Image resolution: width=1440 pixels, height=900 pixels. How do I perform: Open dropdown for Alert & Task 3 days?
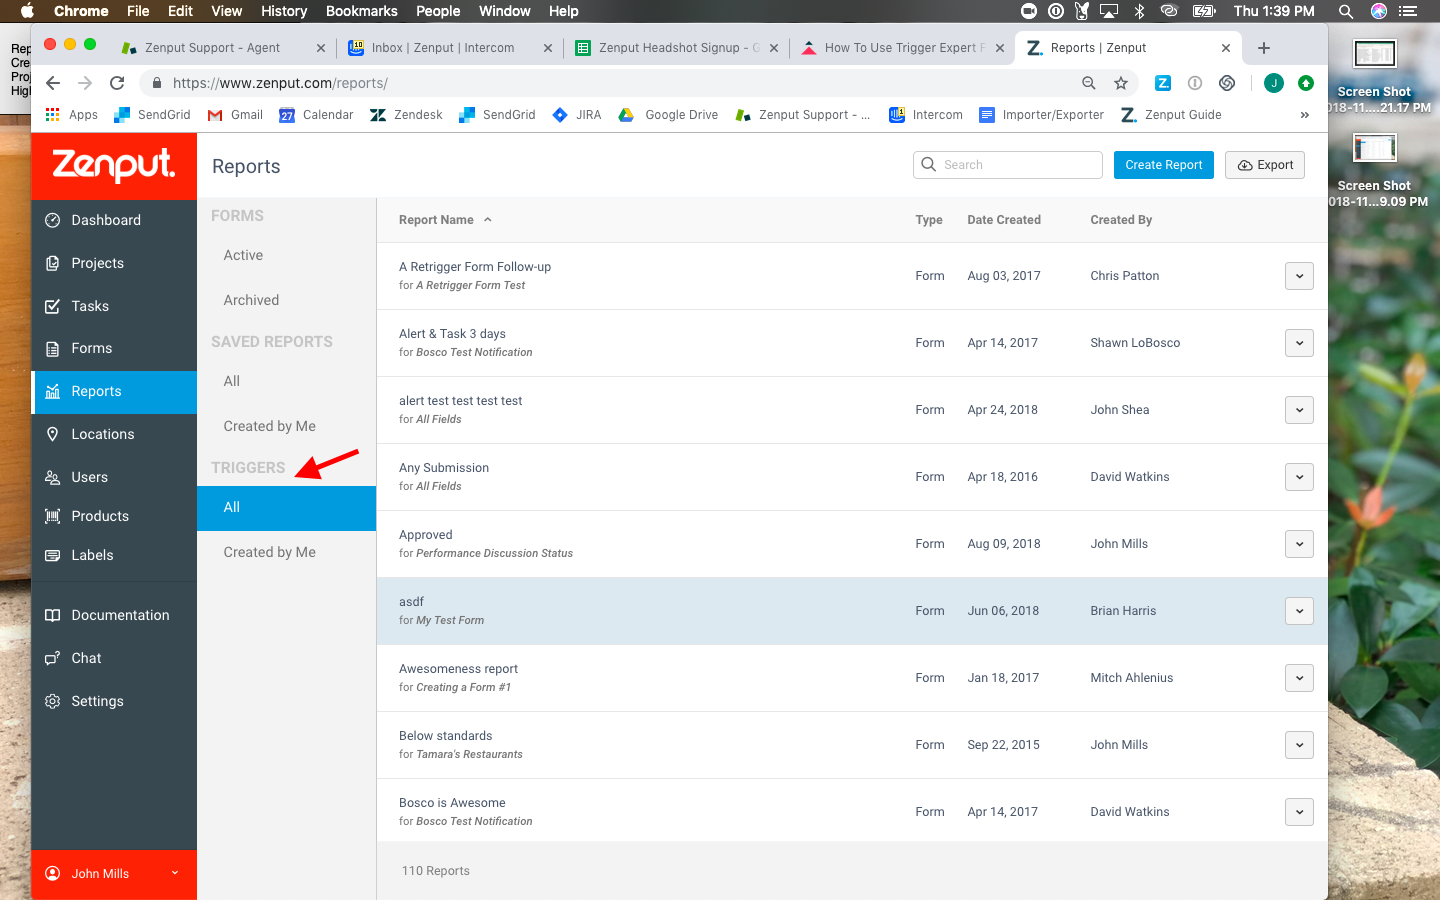pos(1299,343)
